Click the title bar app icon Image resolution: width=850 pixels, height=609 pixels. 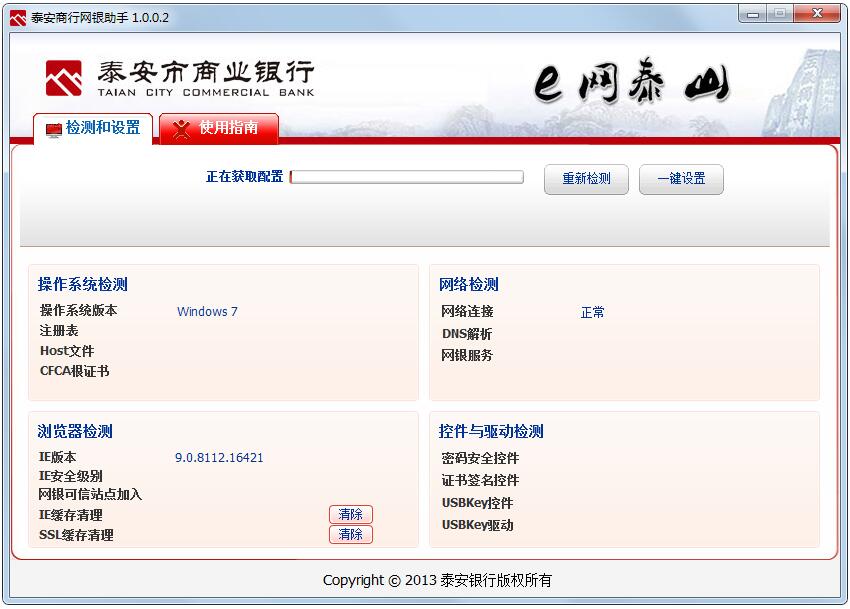(x=18, y=18)
